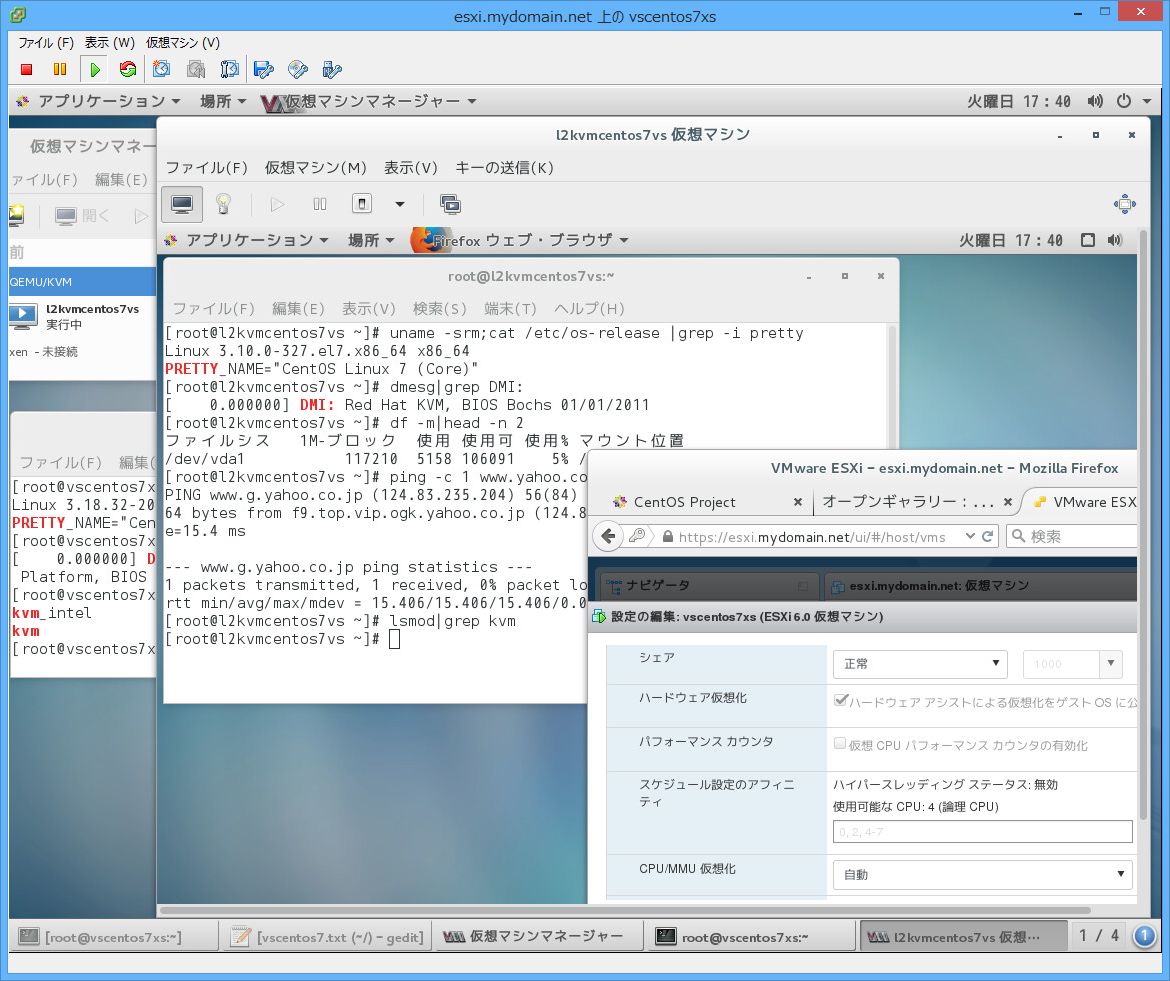Open the 場所 menu in outer GNOME top bar
The height and width of the screenshot is (981, 1170).
click(x=222, y=101)
